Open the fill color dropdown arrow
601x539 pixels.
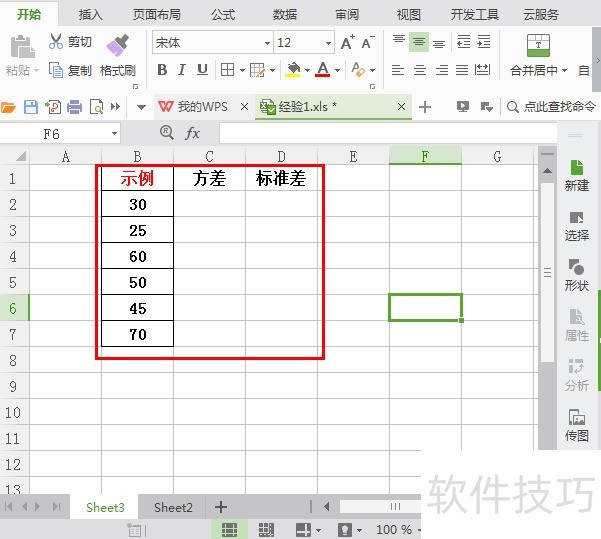click(x=307, y=70)
